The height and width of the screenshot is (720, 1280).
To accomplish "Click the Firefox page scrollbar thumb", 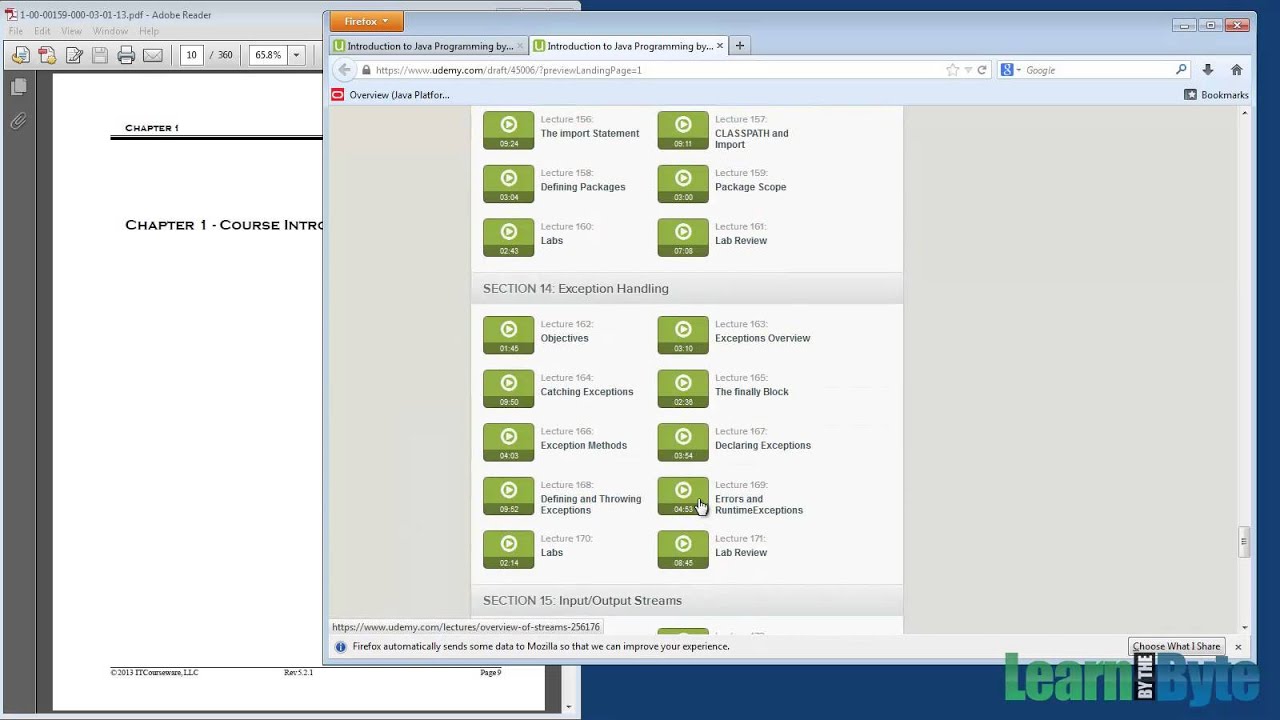I will 1244,542.
